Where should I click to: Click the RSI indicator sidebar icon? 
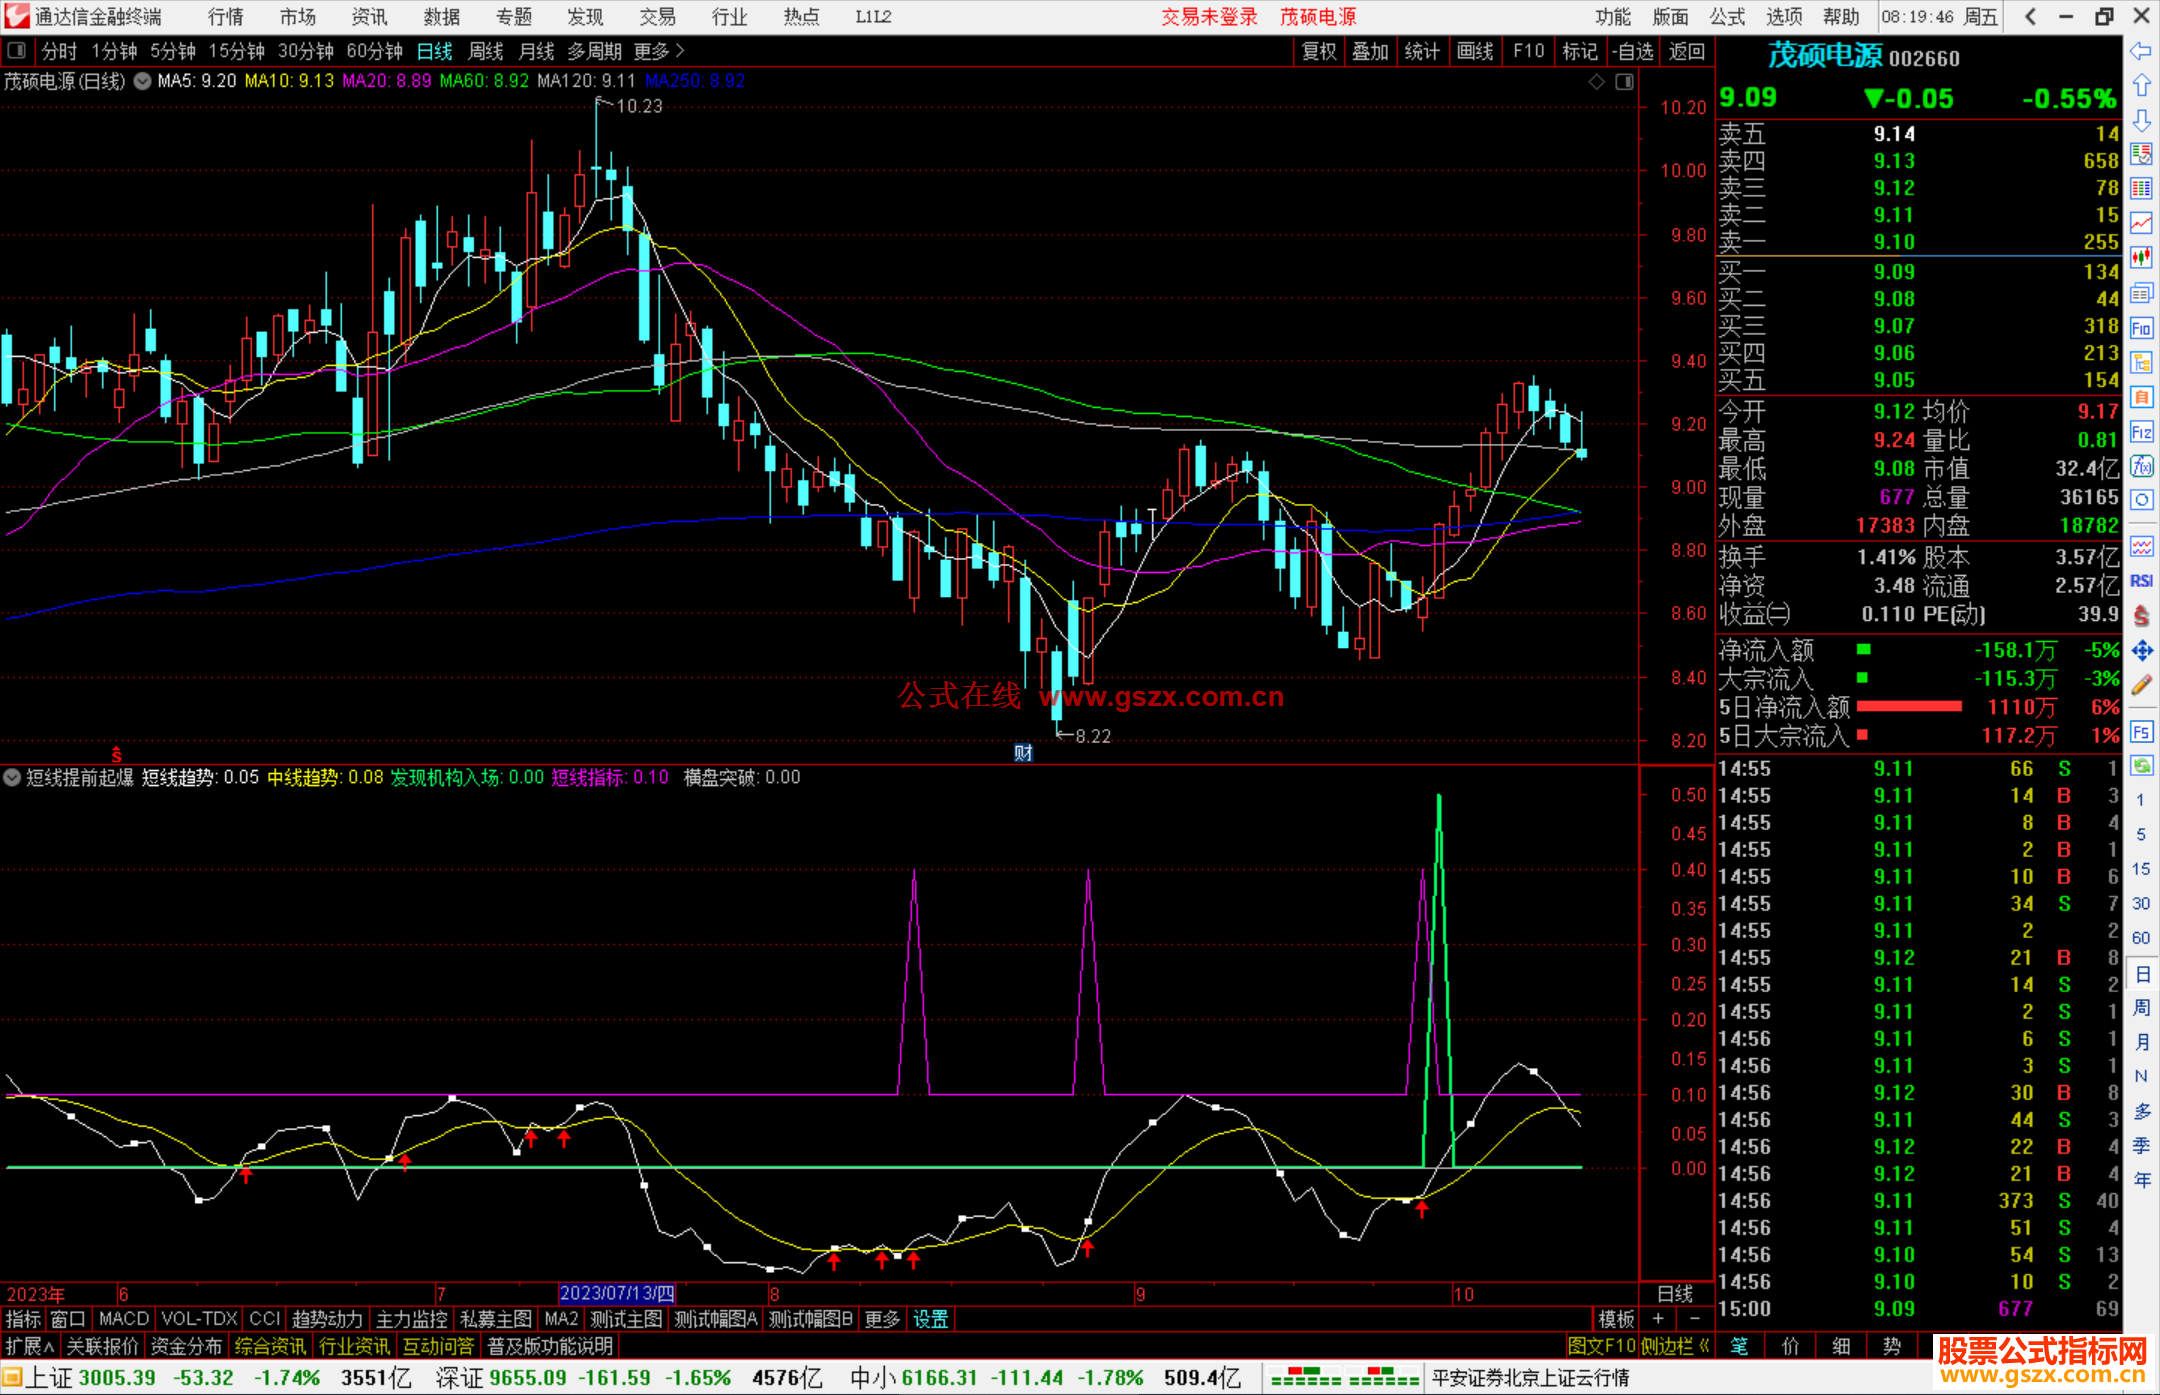2141,581
